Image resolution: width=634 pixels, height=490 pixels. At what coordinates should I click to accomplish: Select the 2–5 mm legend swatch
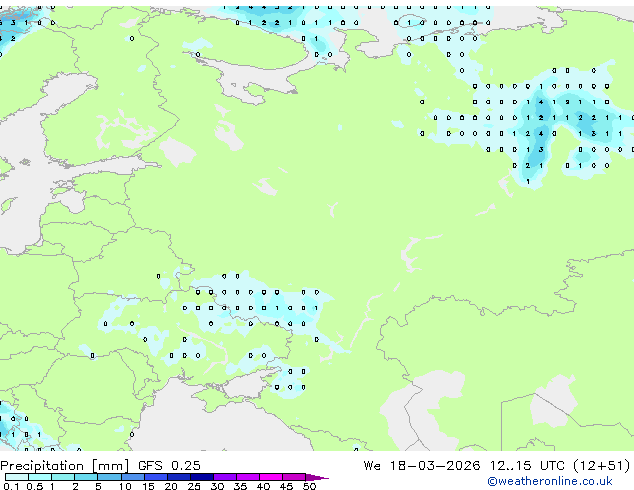tap(86, 477)
